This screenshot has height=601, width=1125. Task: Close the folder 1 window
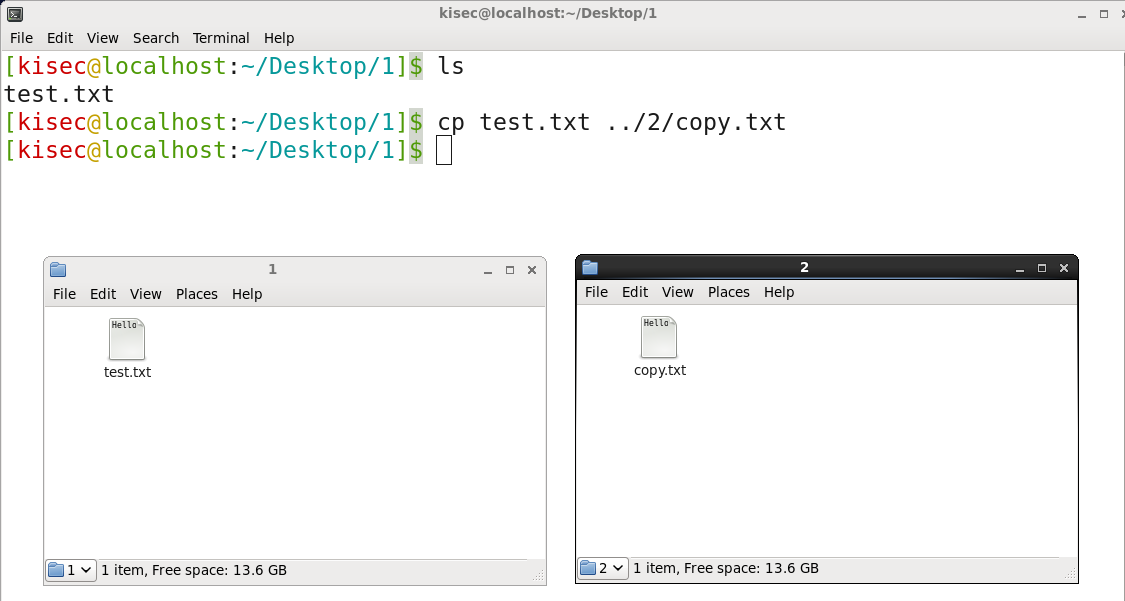[x=532, y=270]
